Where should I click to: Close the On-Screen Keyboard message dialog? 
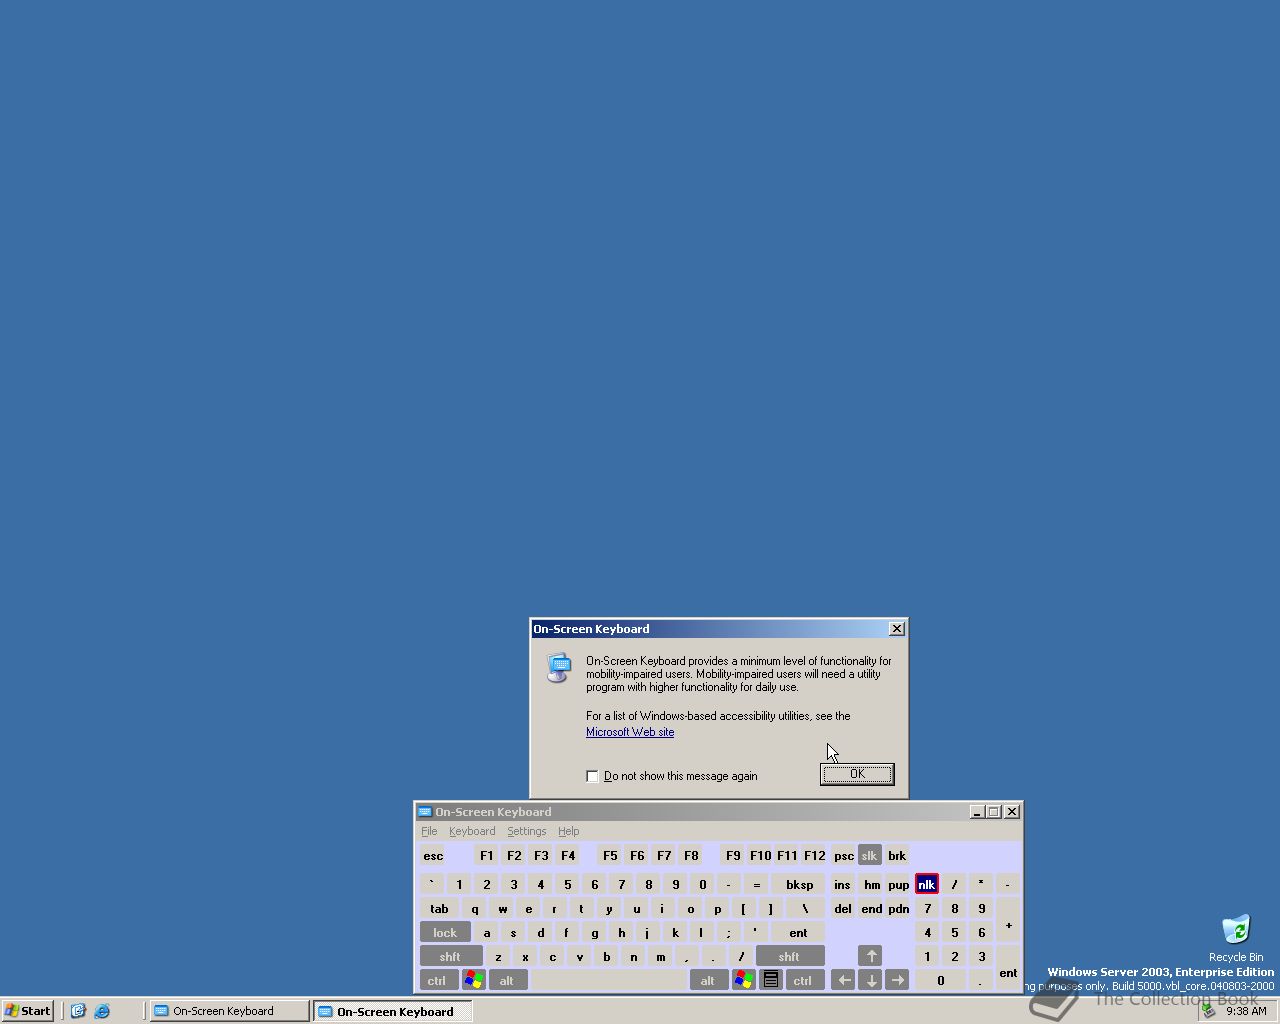pyautogui.click(x=897, y=628)
